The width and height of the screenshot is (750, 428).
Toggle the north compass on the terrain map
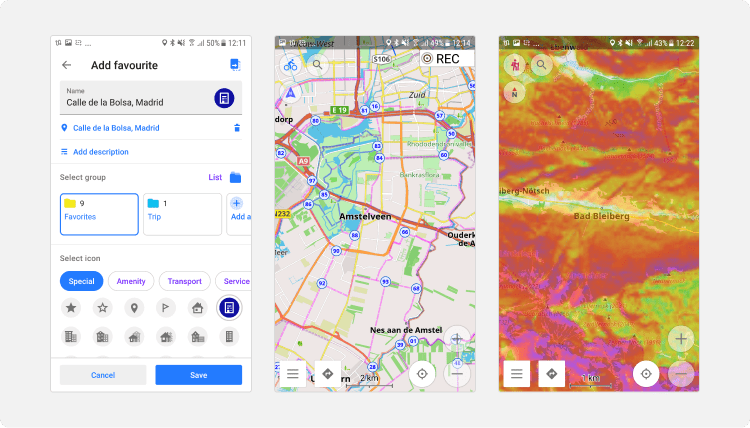click(514, 93)
